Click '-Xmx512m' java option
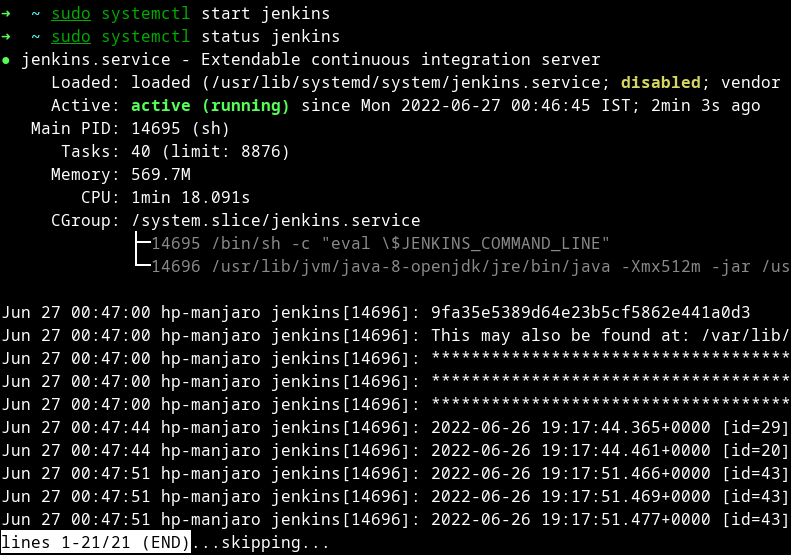The image size is (791, 555). [660, 266]
